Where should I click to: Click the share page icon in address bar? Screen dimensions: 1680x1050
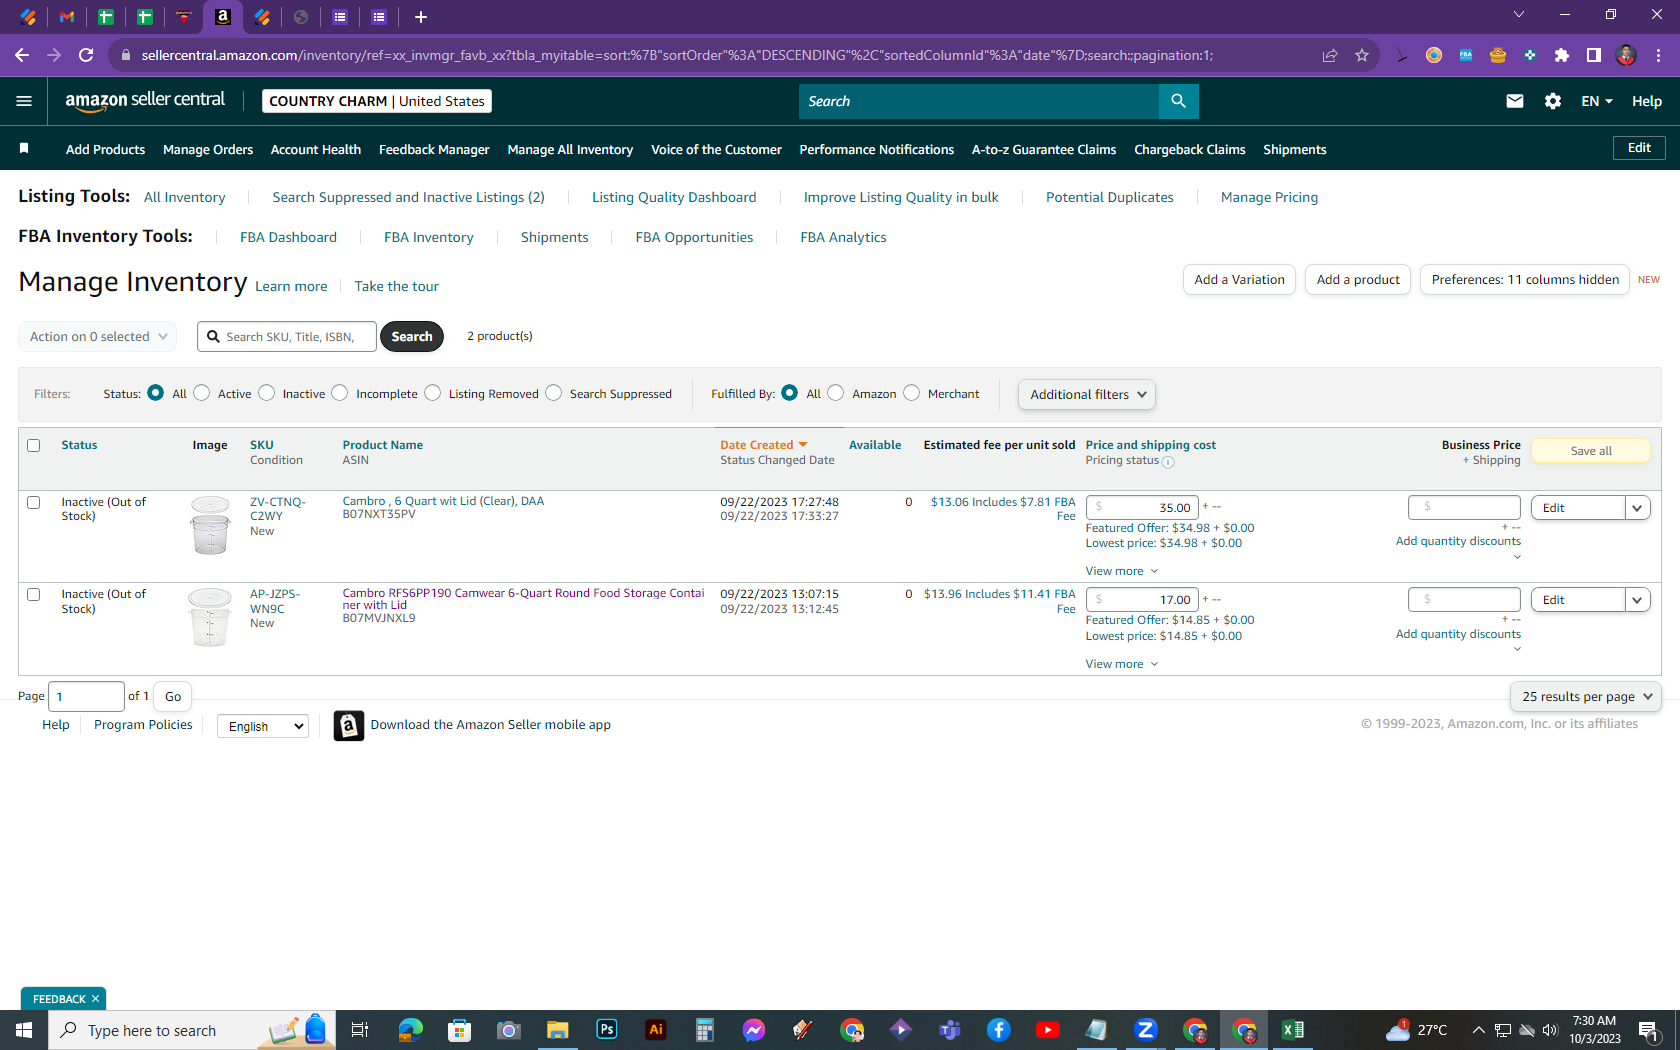(x=1329, y=55)
